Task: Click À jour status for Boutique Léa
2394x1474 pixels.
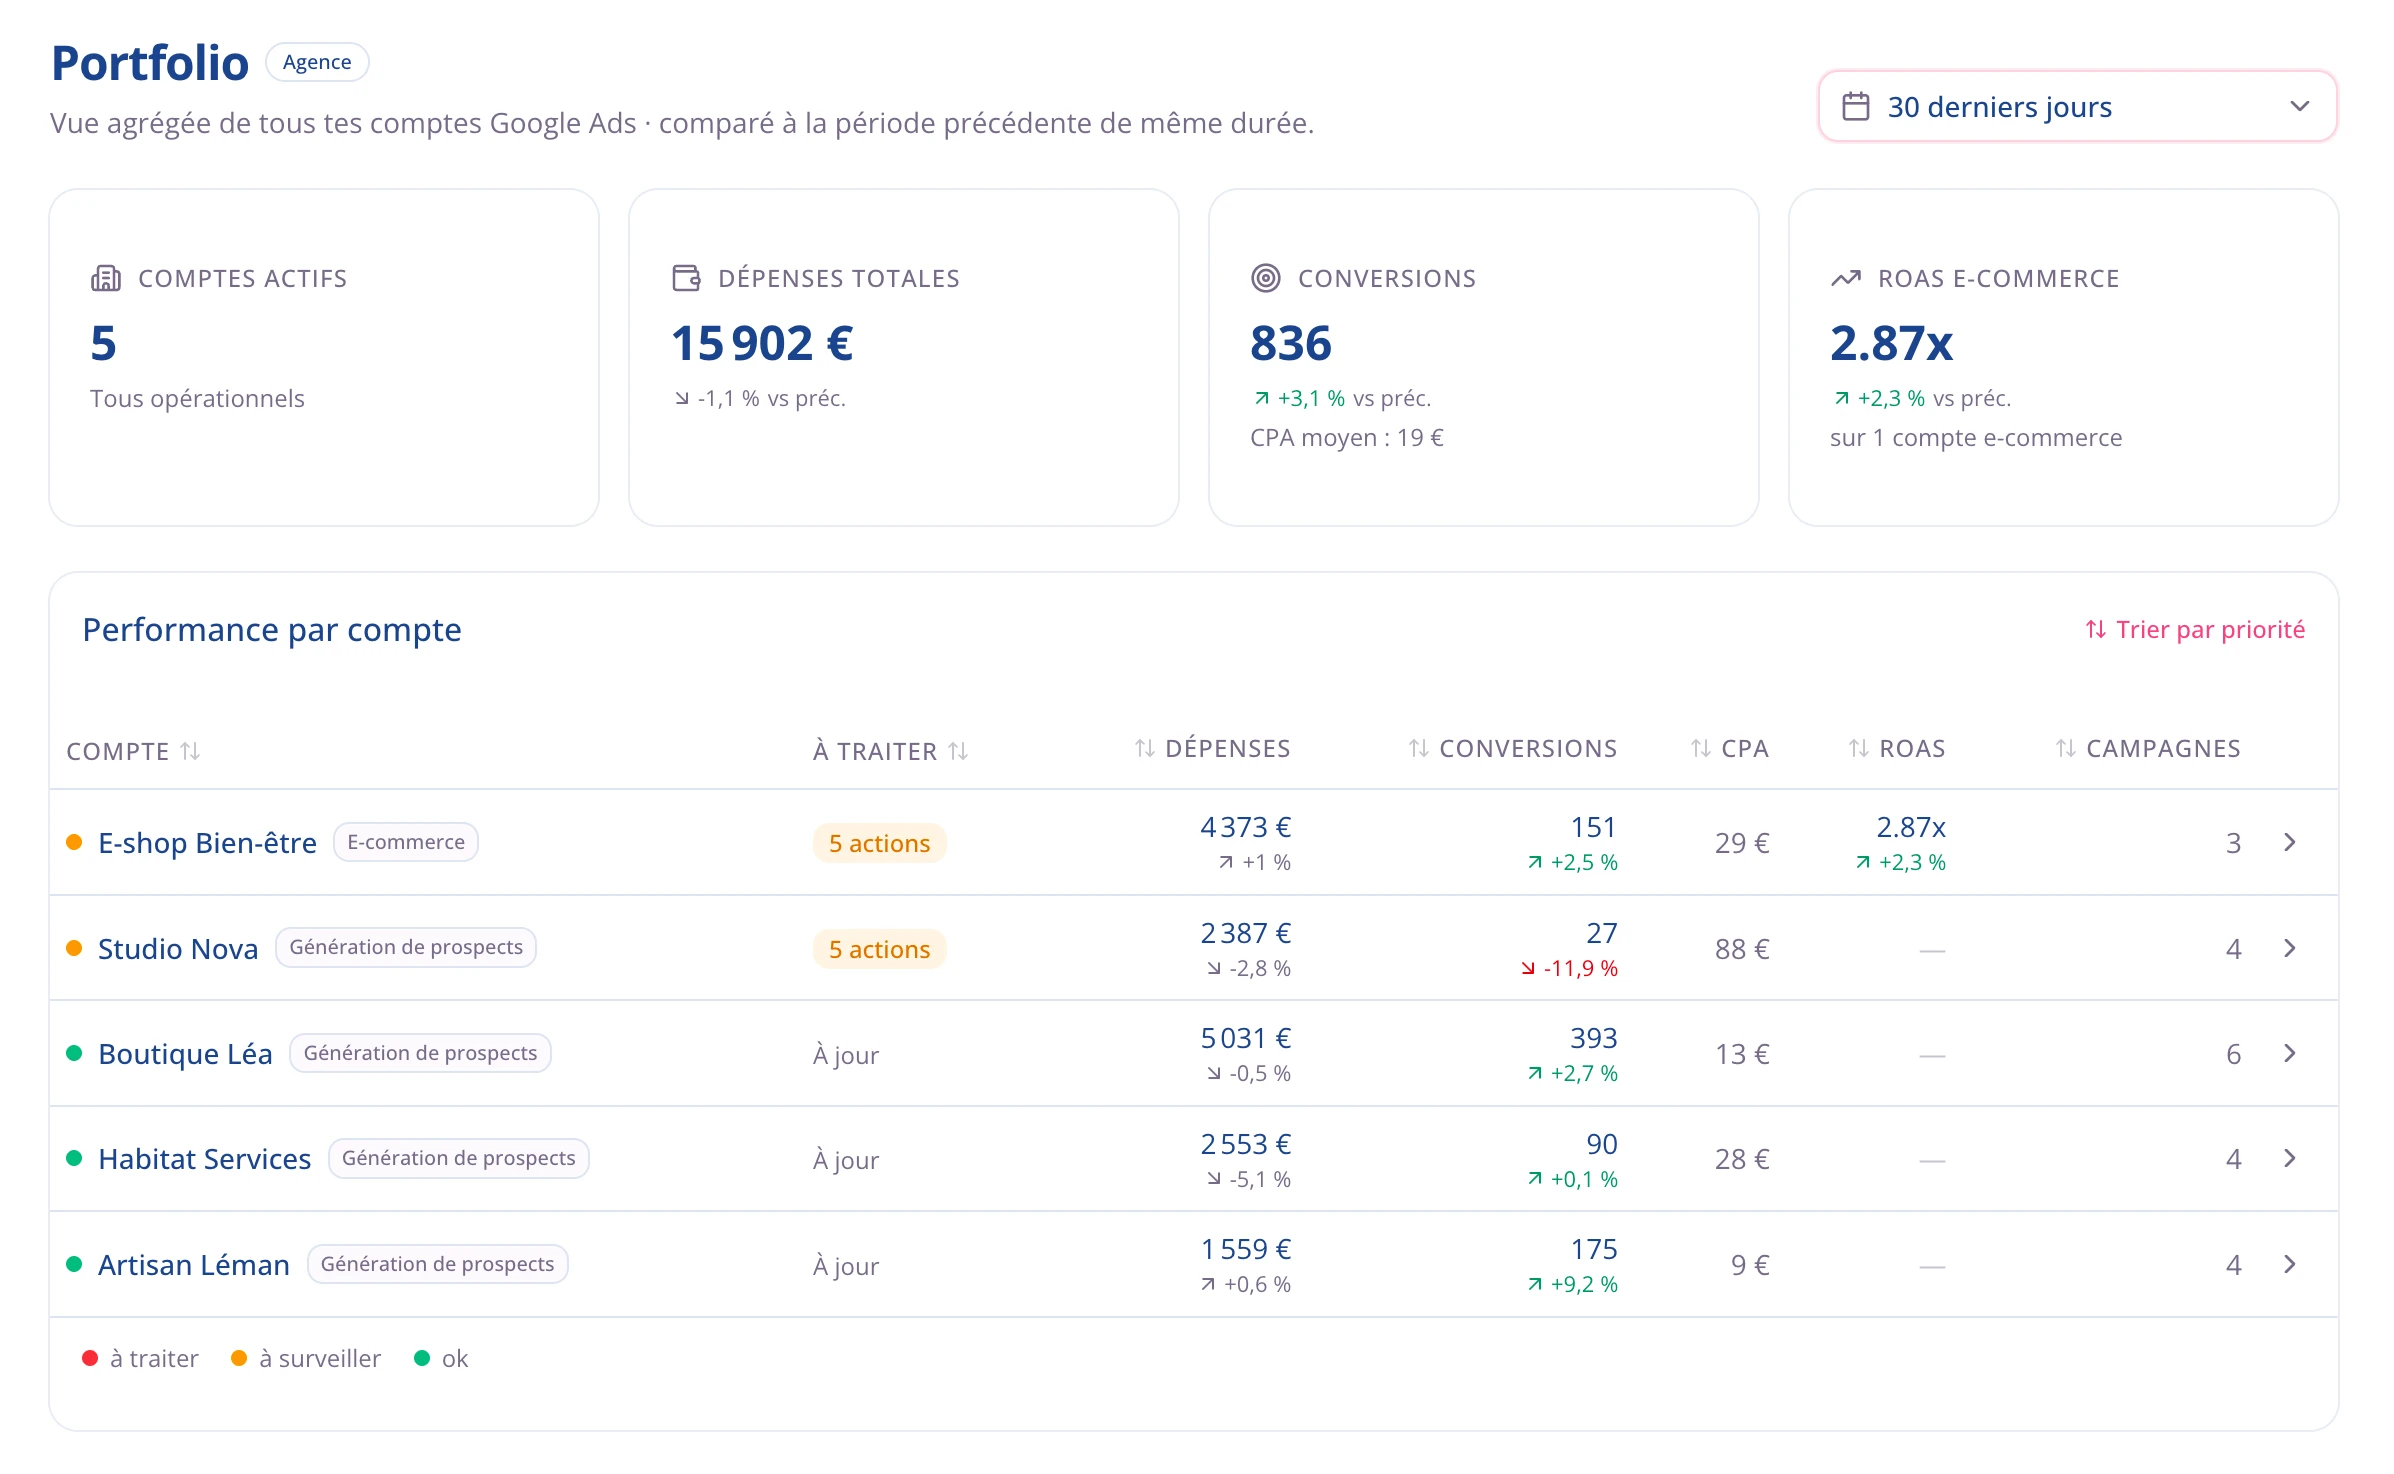Action: tap(846, 1055)
